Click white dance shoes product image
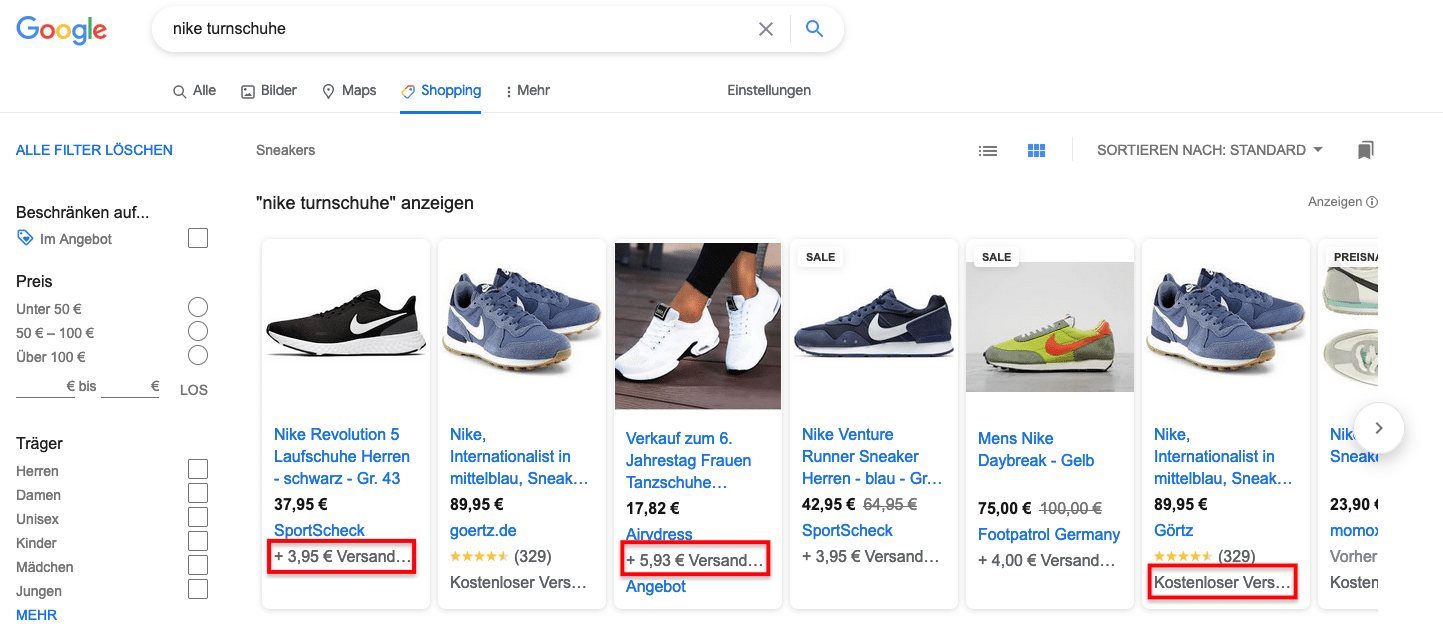This screenshot has height=629, width=1443. (x=698, y=326)
